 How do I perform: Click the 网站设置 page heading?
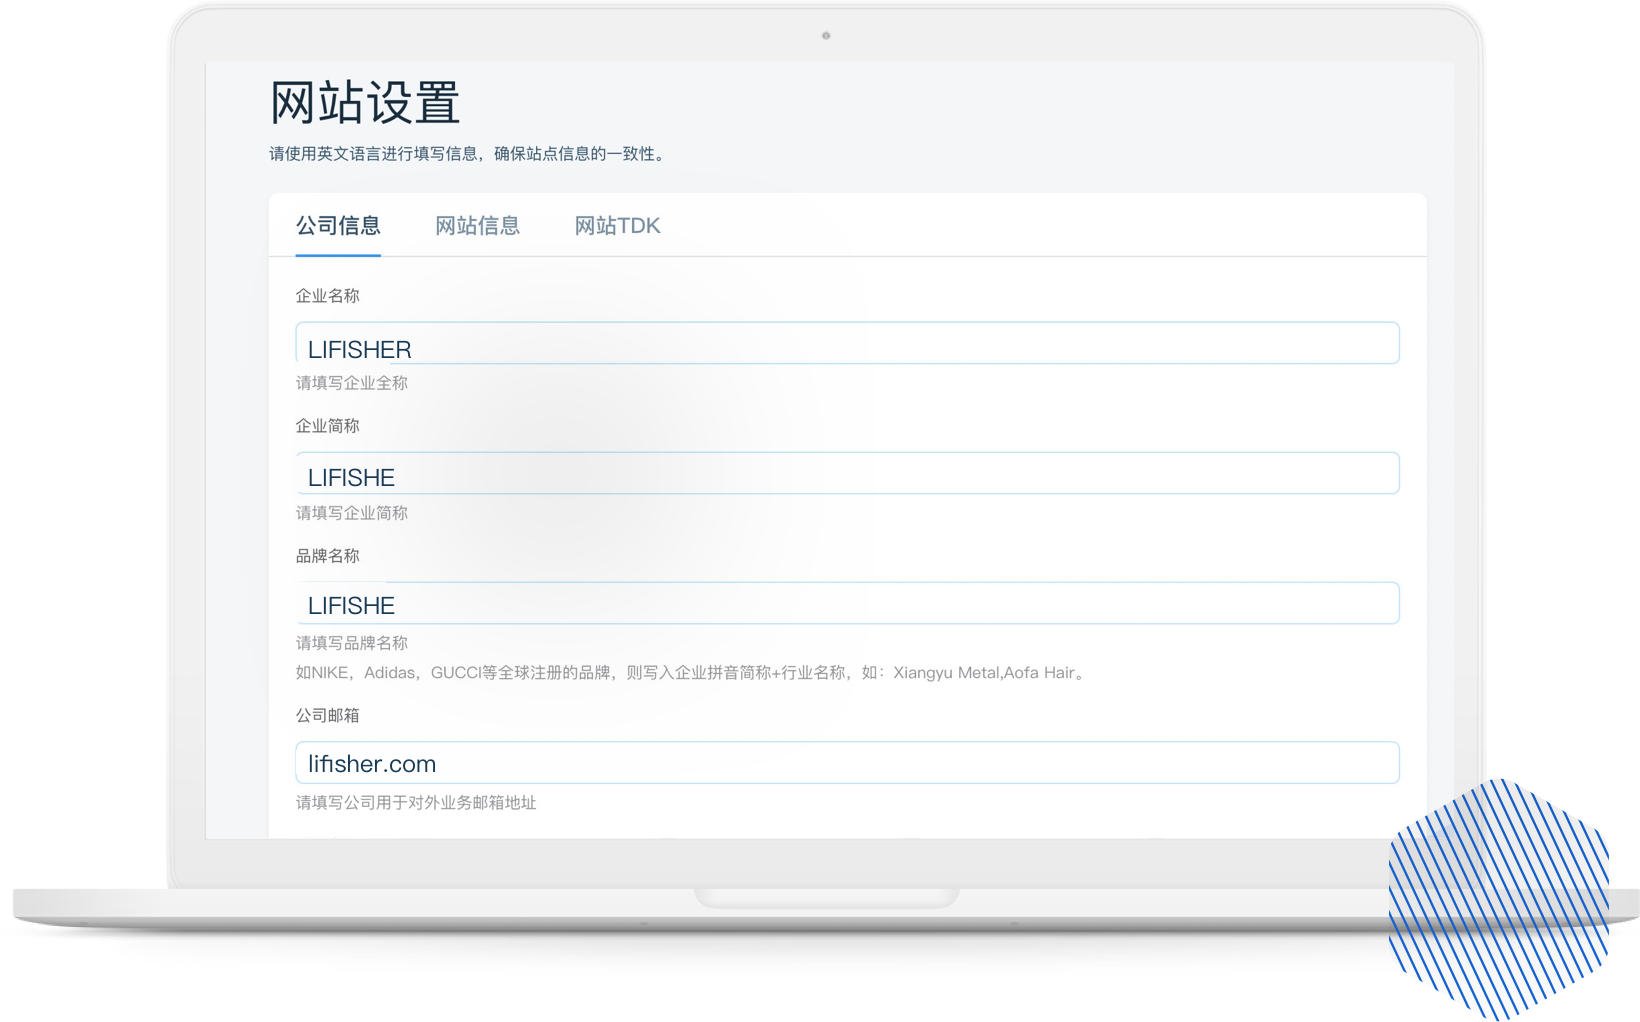pyautogui.click(x=365, y=103)
